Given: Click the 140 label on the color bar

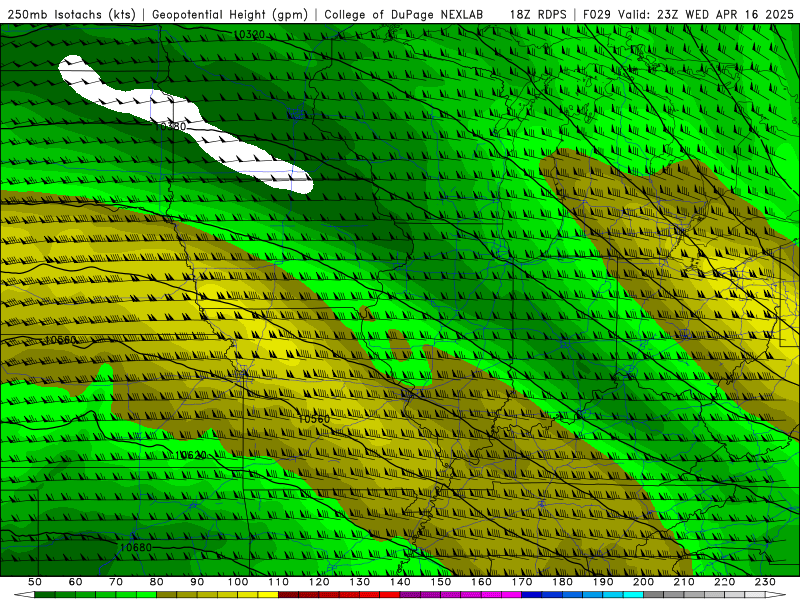Looking at the screenshot, I should click(x=400, y=582).
